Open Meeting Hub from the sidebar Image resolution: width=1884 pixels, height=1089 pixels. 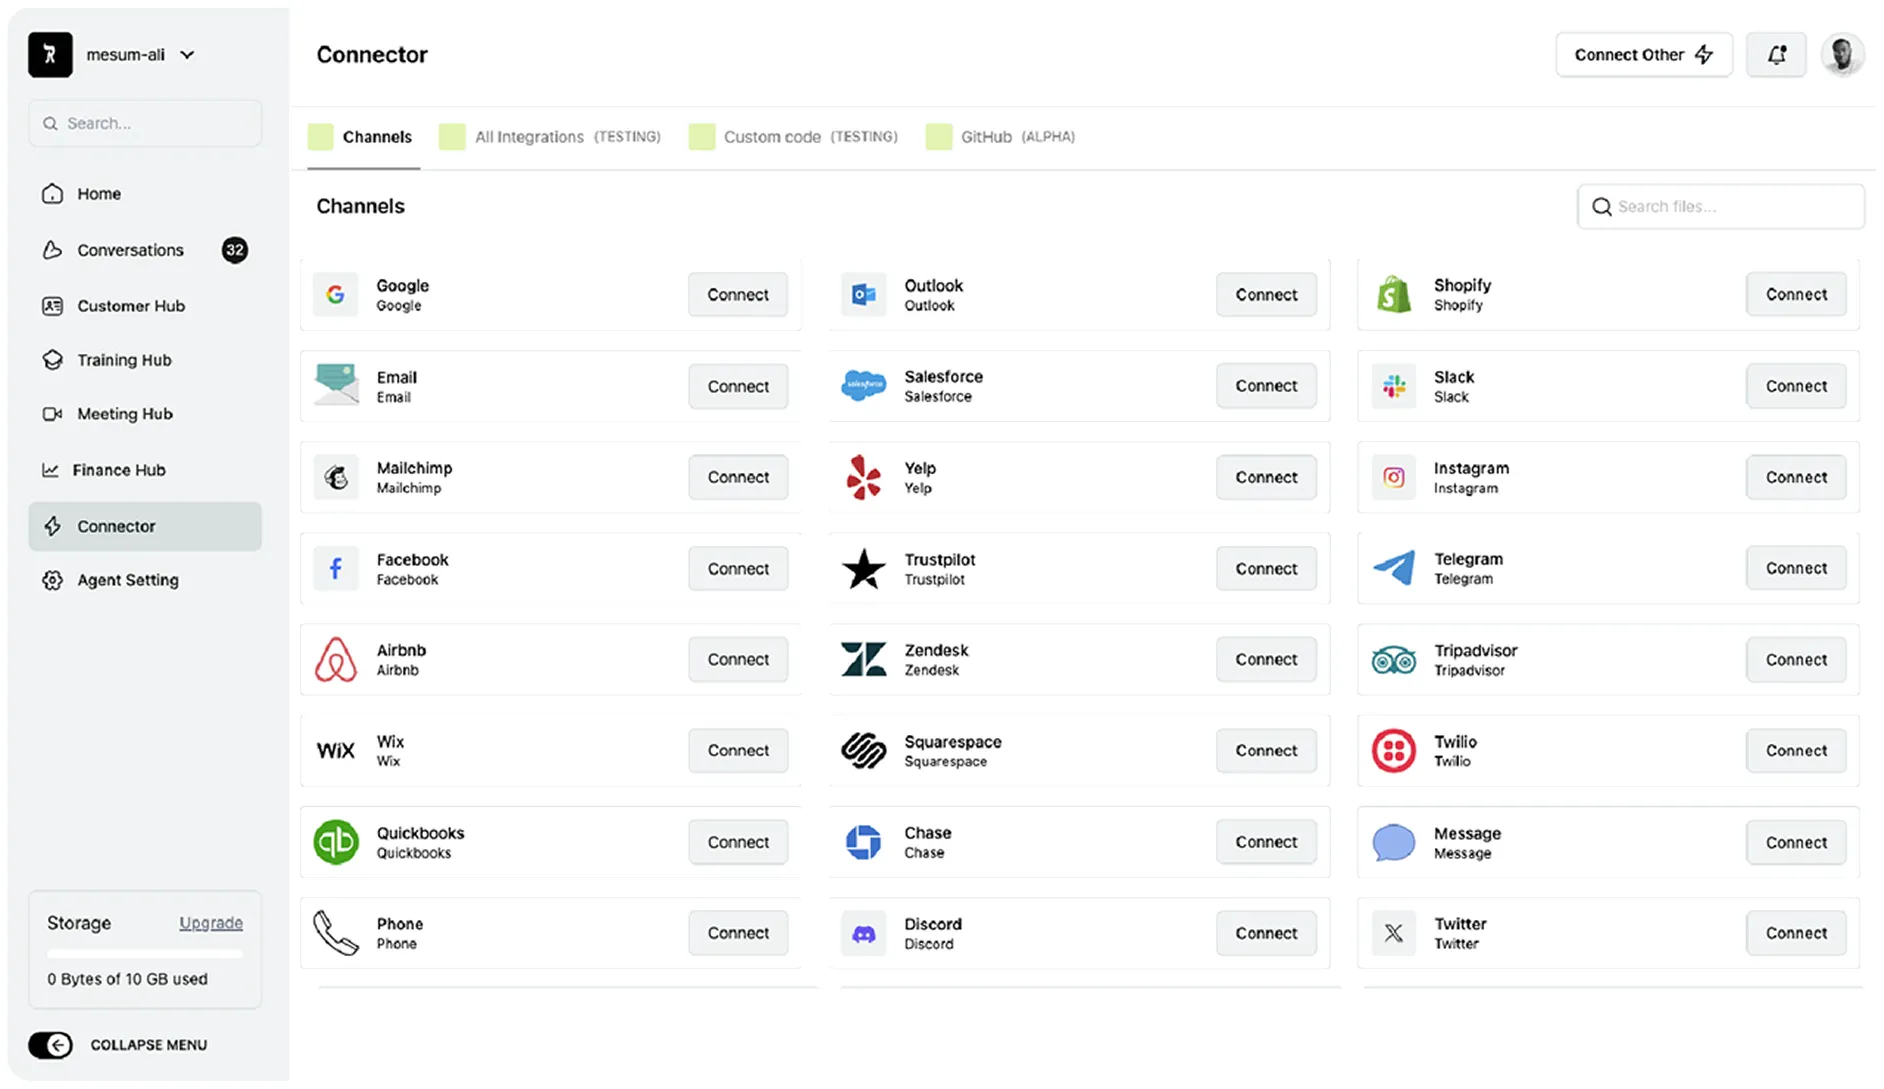[123, 414]
